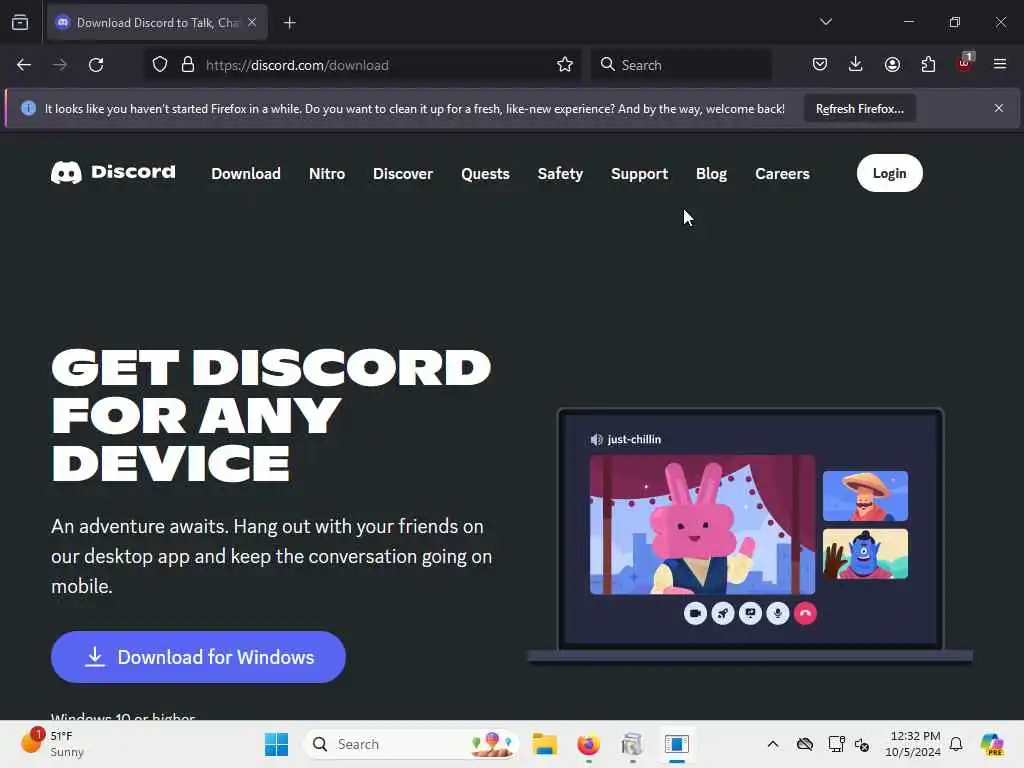The image size is (1024, 768).
Task: Open the tracking protection shield icon
Action: point(160,65)
